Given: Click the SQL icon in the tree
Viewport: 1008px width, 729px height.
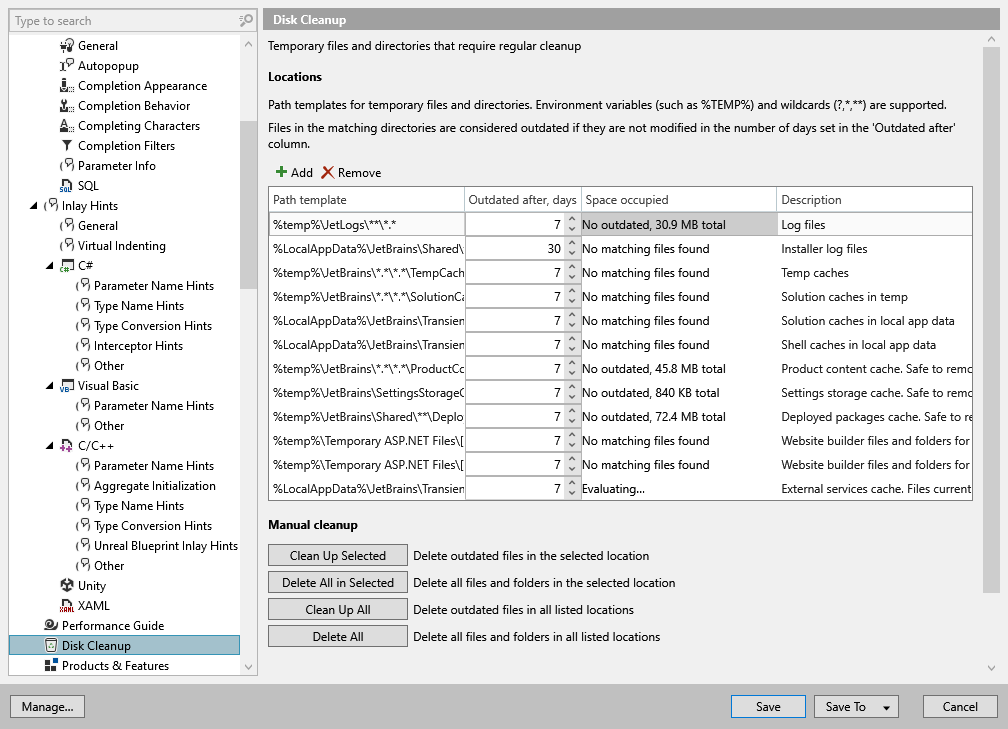Looking at the screenshot, I should (x=67, y=186).
